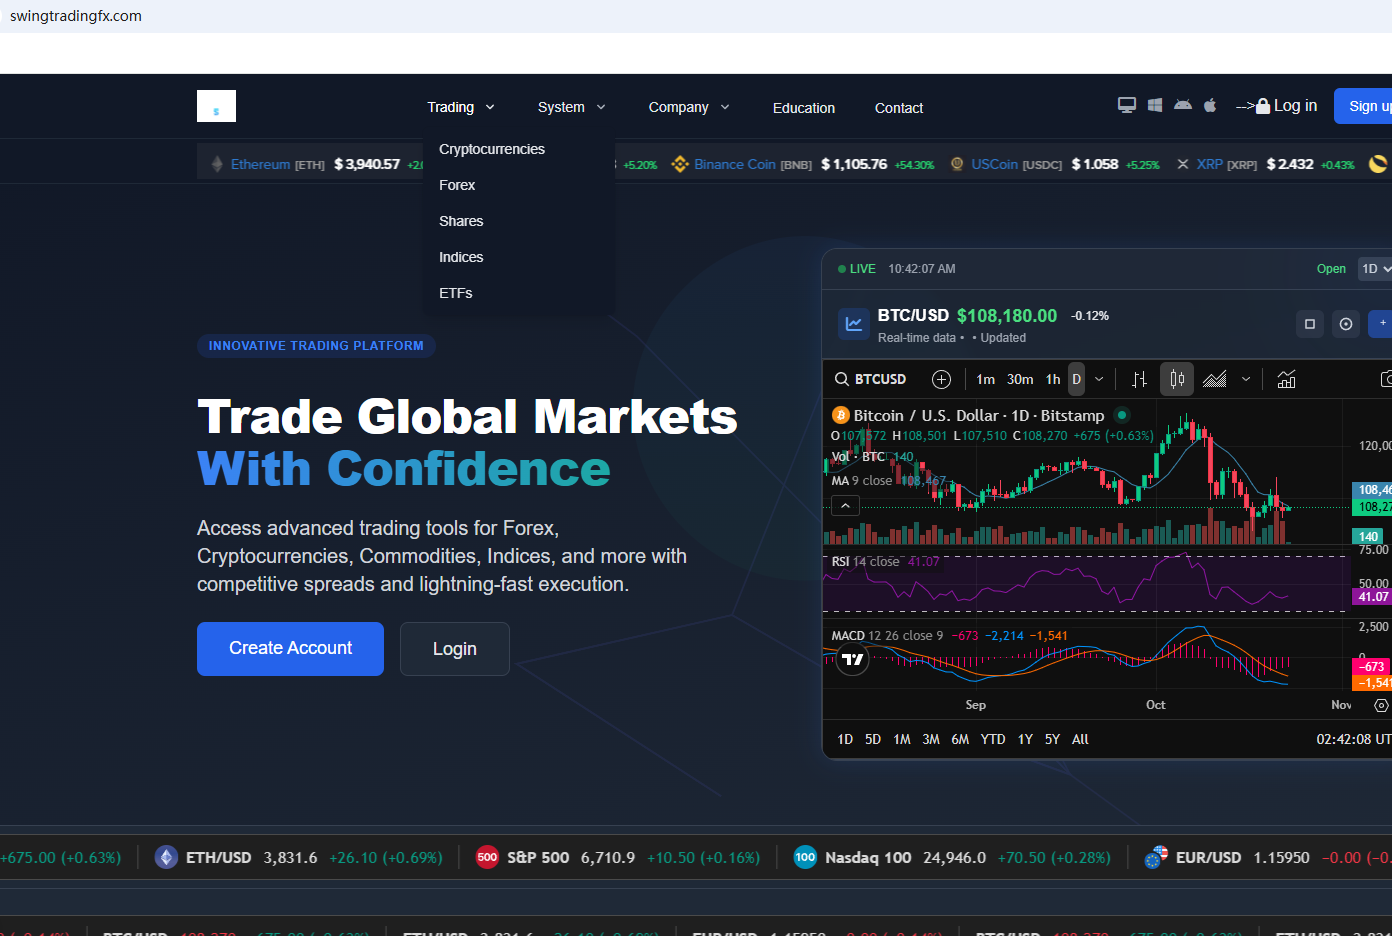The width and height of the screenshot is (1392, 936).
Task: Open the Company dropdown menu
Action: (689, 107)
